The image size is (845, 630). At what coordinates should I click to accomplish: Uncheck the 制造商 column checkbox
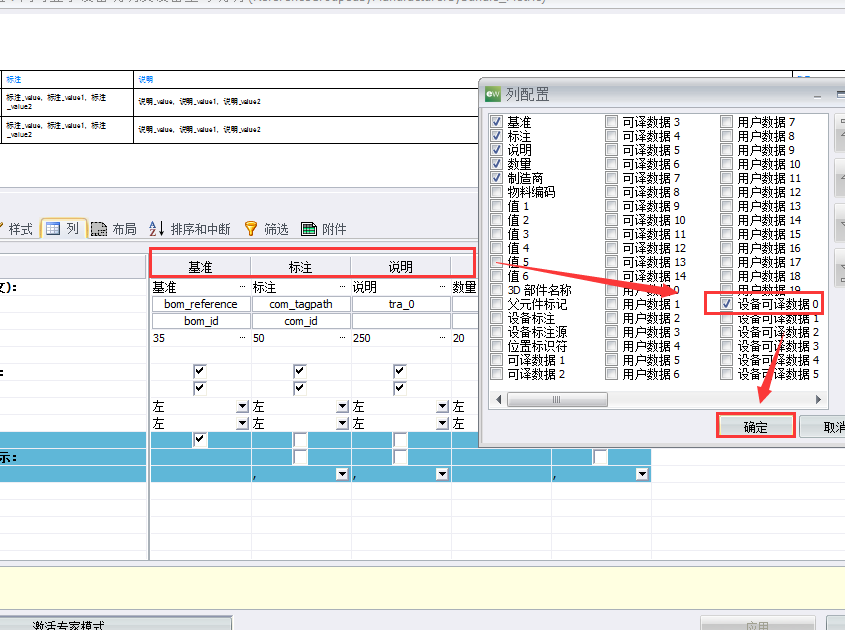pyautogui.click(x=496, y=178)
